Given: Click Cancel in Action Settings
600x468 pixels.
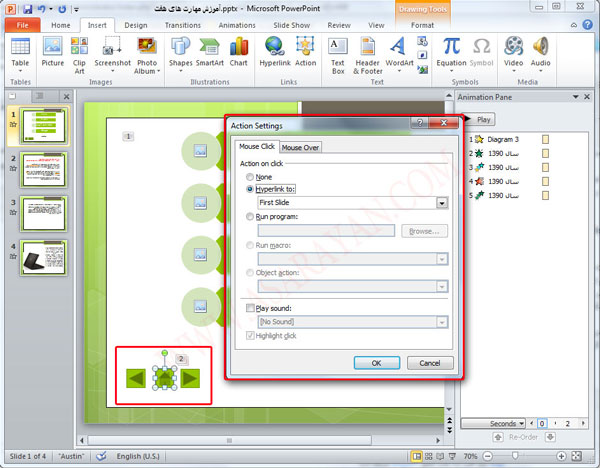Looking at the screenshot, I should [430, 362].
